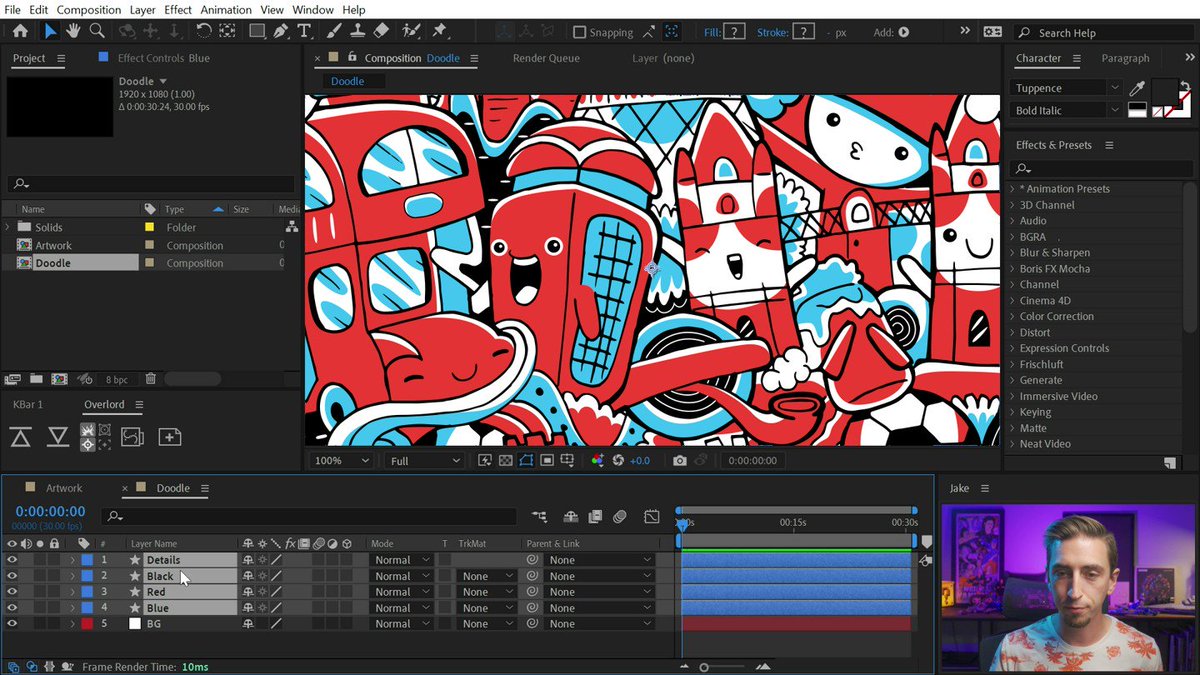Click the Add shape attribute button
The height and width of the screenshot is (675, 1200).
[x=904, y=32]
